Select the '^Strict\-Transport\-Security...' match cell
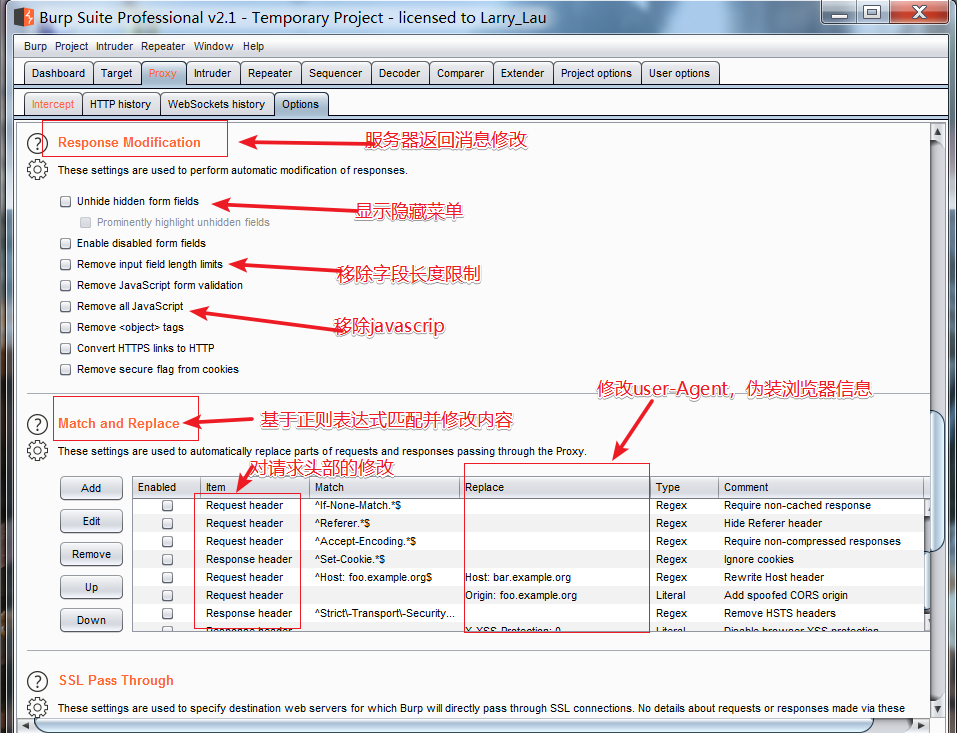 pos(385,613)
